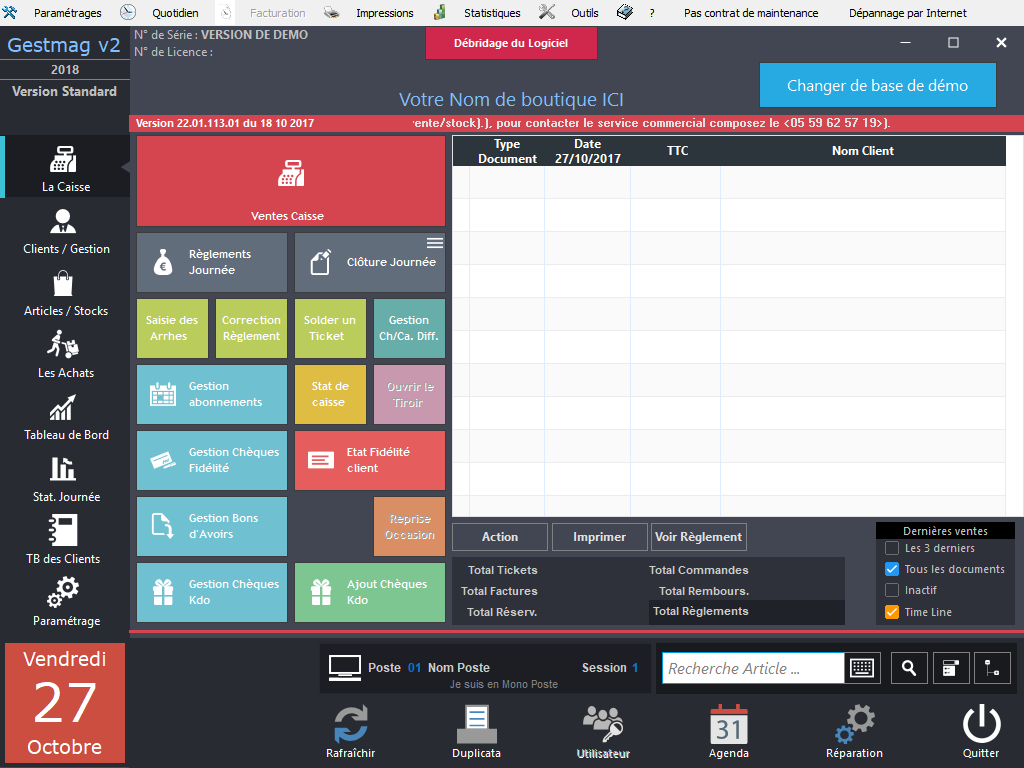Open TB des Clients sidebar section
Image resolution: width=1024 pixels, height=768 pixels.
pos(65,541)
